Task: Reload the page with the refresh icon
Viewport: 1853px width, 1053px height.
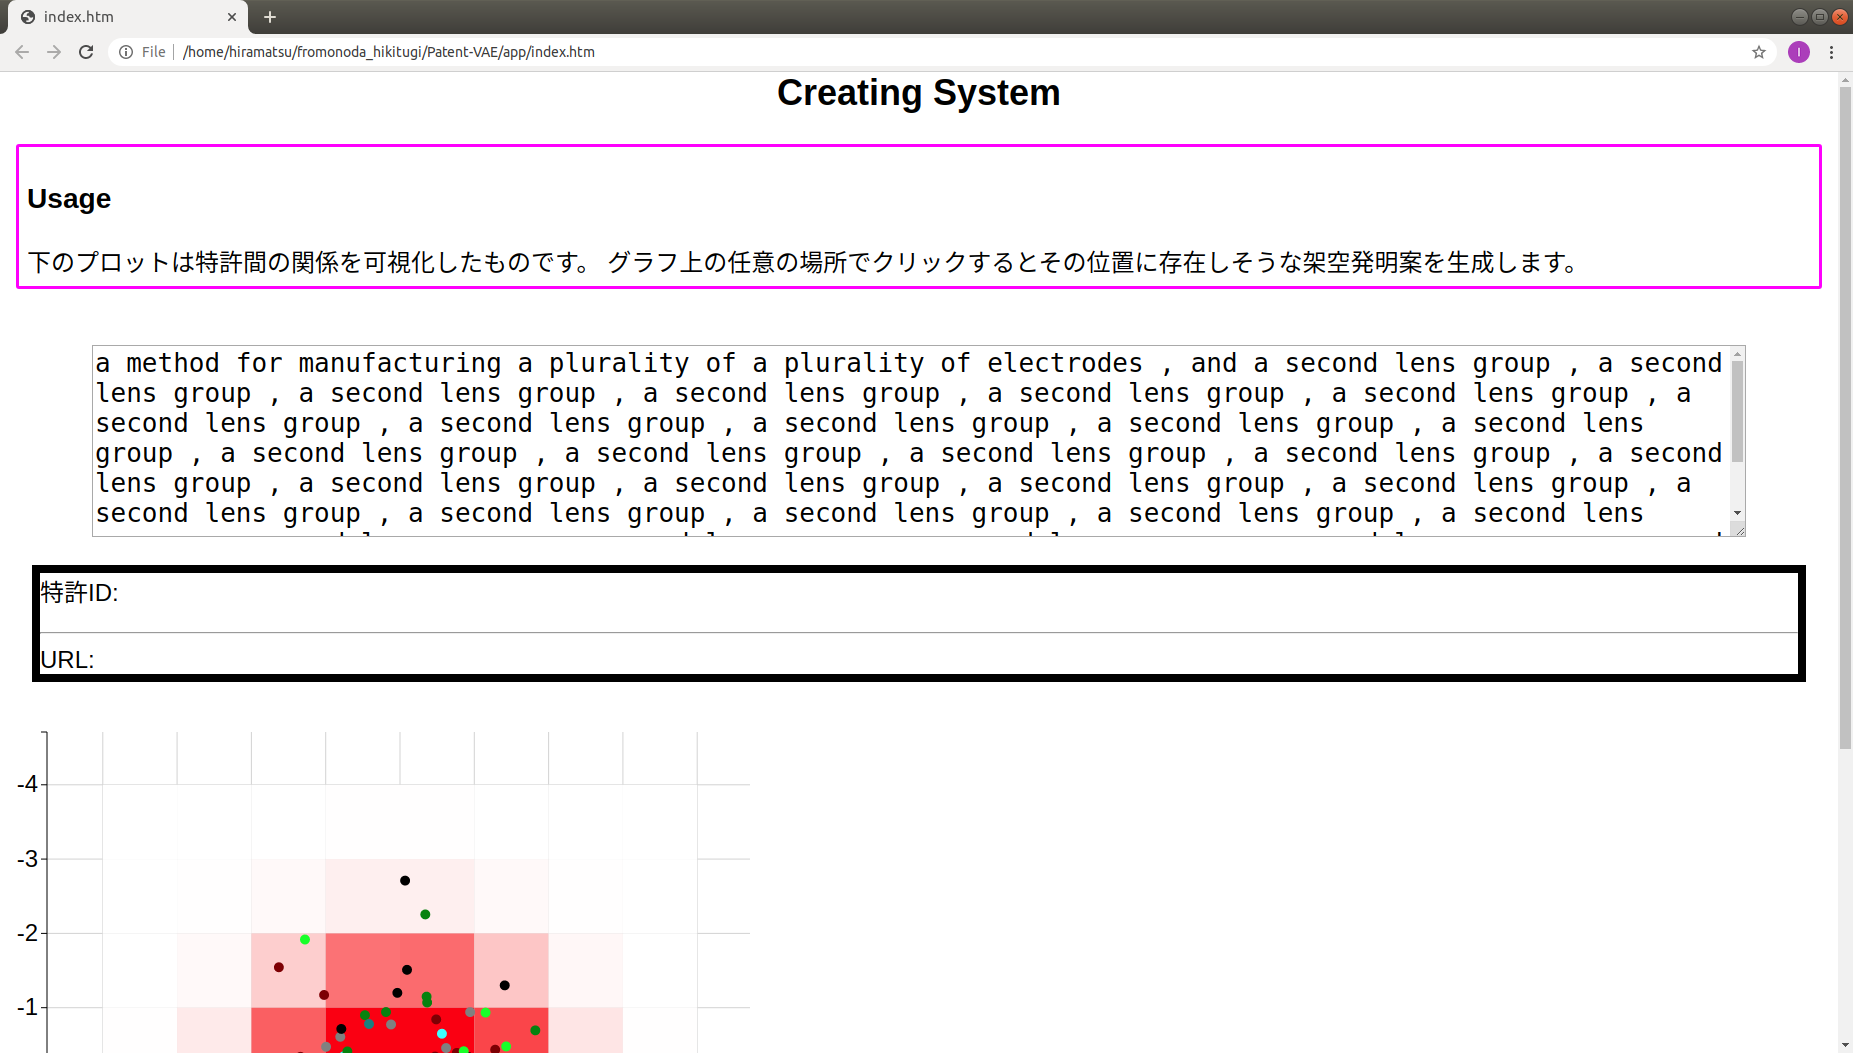Action: (86, 52)
